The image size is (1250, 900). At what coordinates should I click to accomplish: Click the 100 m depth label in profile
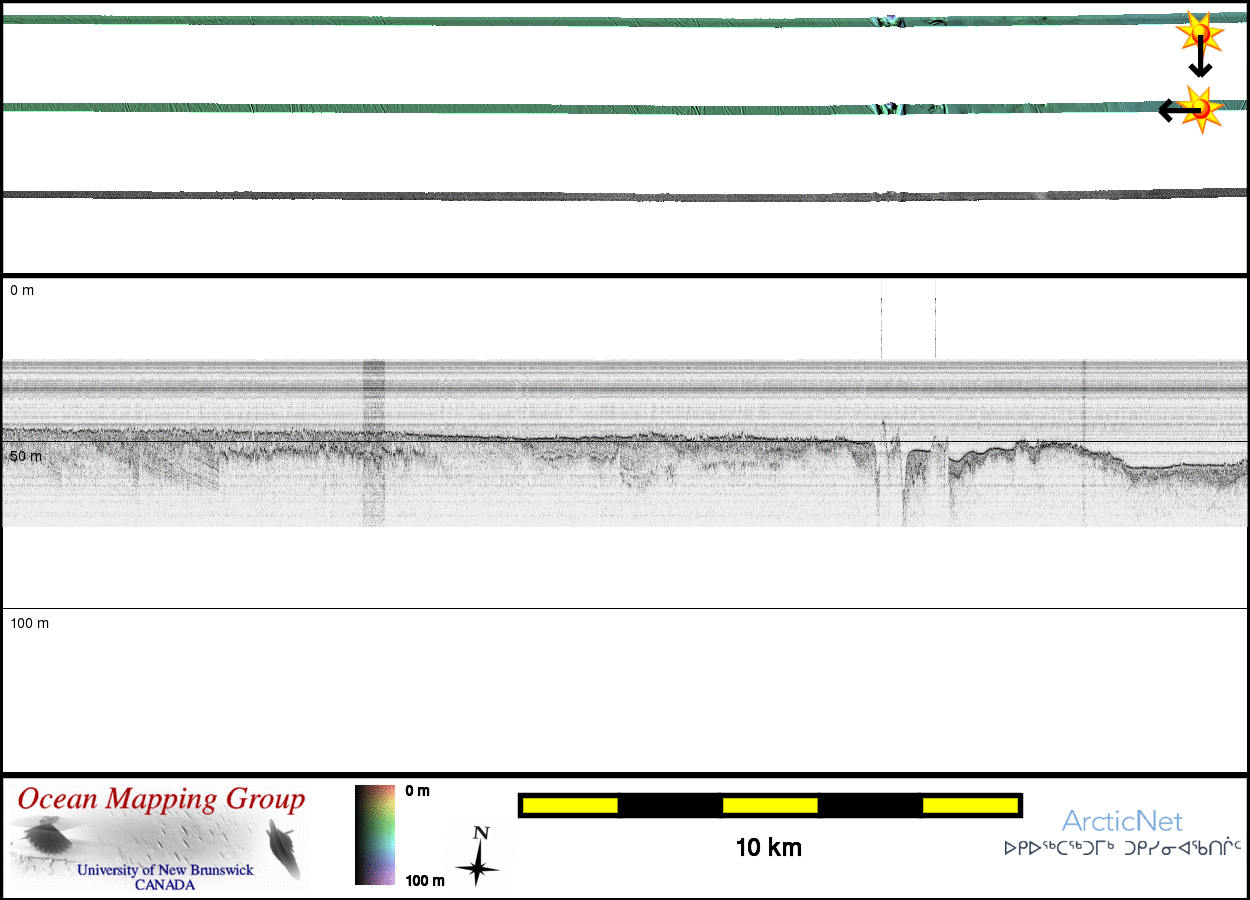(x=30, y=623)
